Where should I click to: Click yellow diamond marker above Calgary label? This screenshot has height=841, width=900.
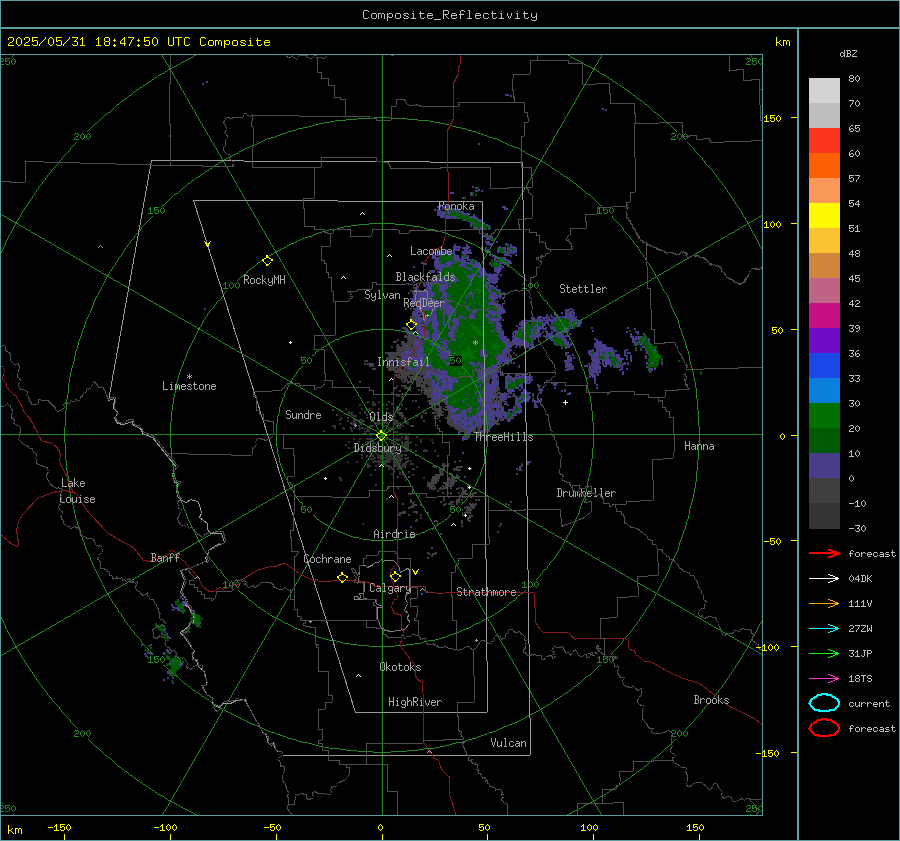[395, 576]
